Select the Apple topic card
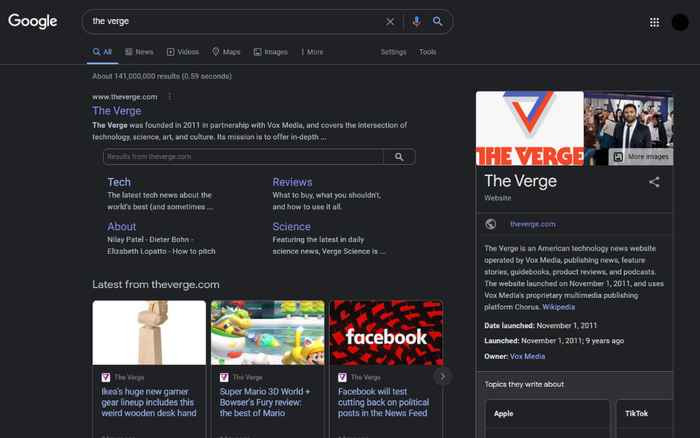The image size is (700, 438). tap(547, 418)
